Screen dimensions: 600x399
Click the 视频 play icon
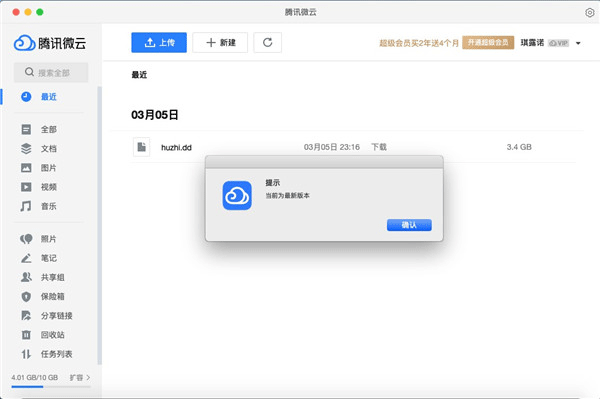(x=26, y=187)
